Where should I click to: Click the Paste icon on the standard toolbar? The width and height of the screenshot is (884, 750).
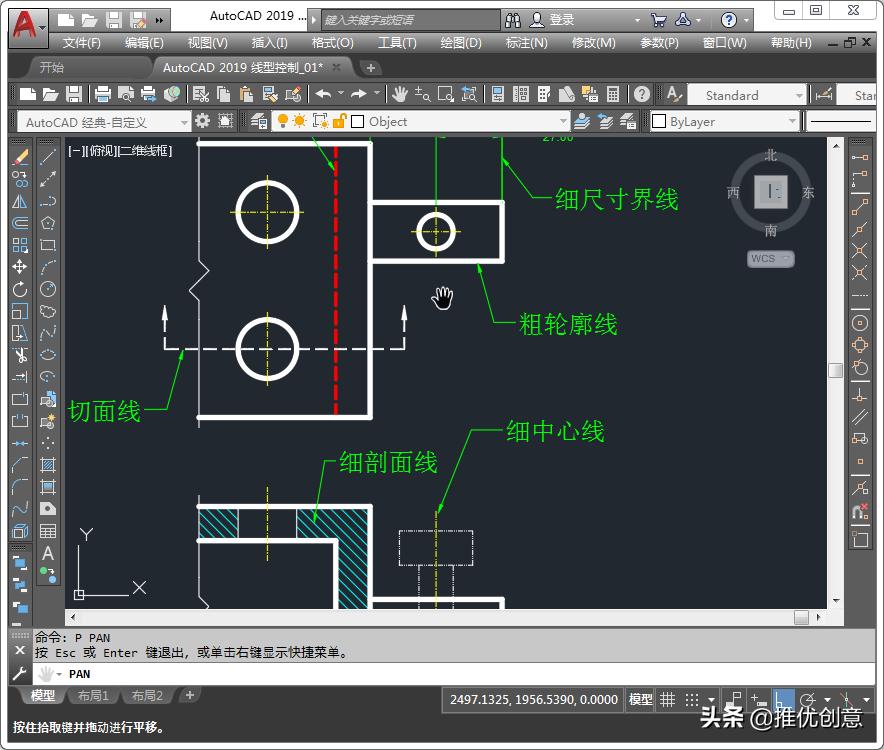(x=244, y=95)
